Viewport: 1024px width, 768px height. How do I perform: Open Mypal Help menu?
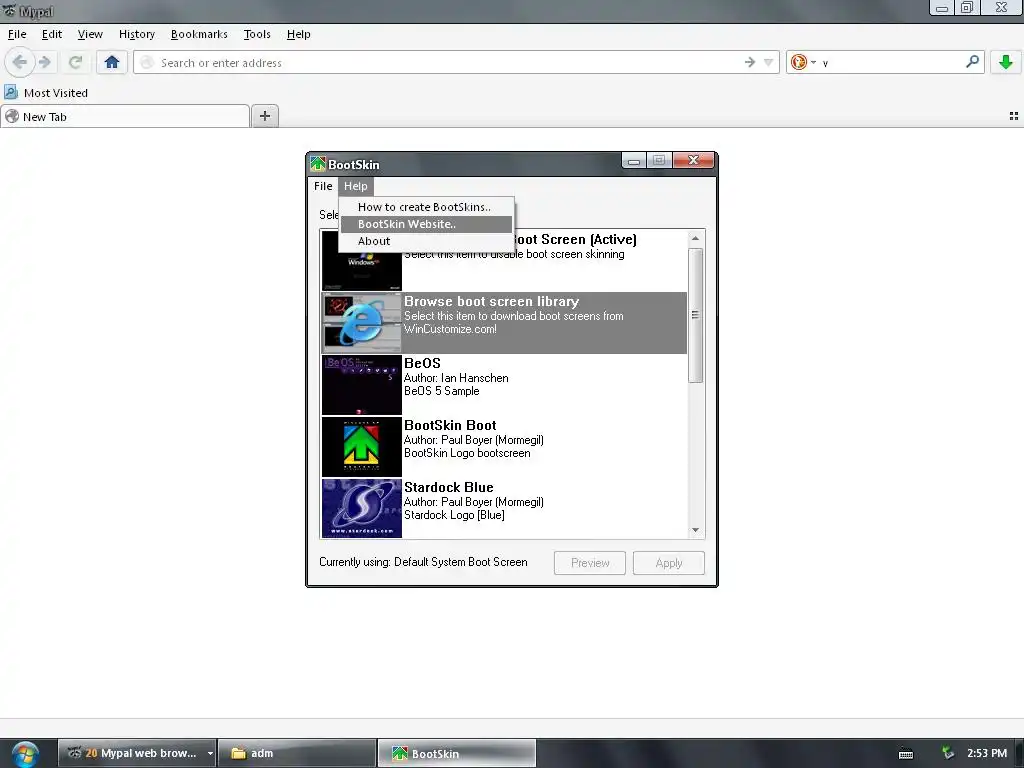tap(298, 34)
